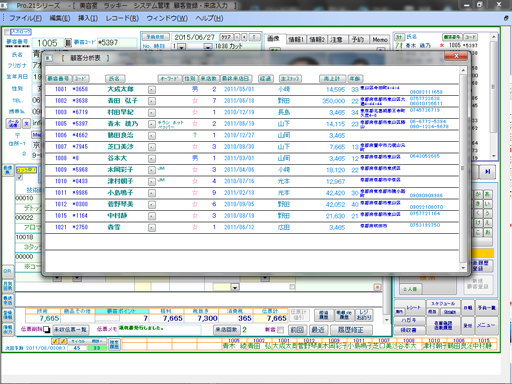Click small square icon in 青田 弘子 row
The height and width of the screenshot is (384, 512).
point(152,101)
